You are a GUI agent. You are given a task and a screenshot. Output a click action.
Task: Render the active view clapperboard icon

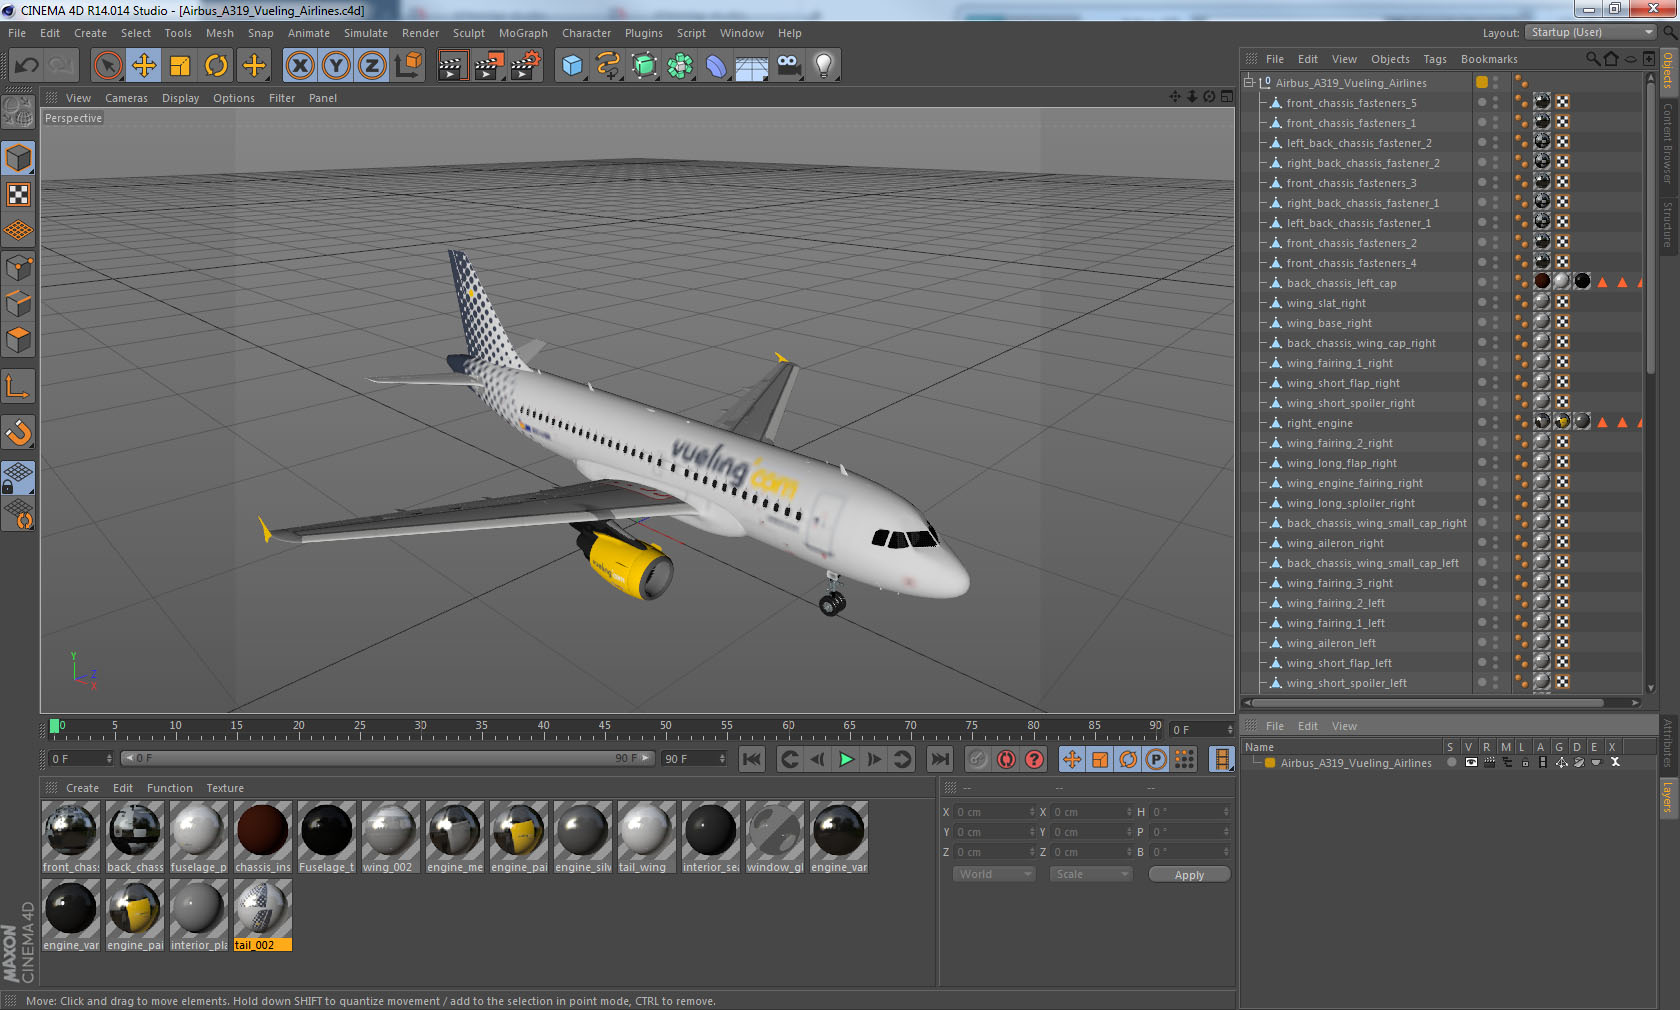pos(452,66)
